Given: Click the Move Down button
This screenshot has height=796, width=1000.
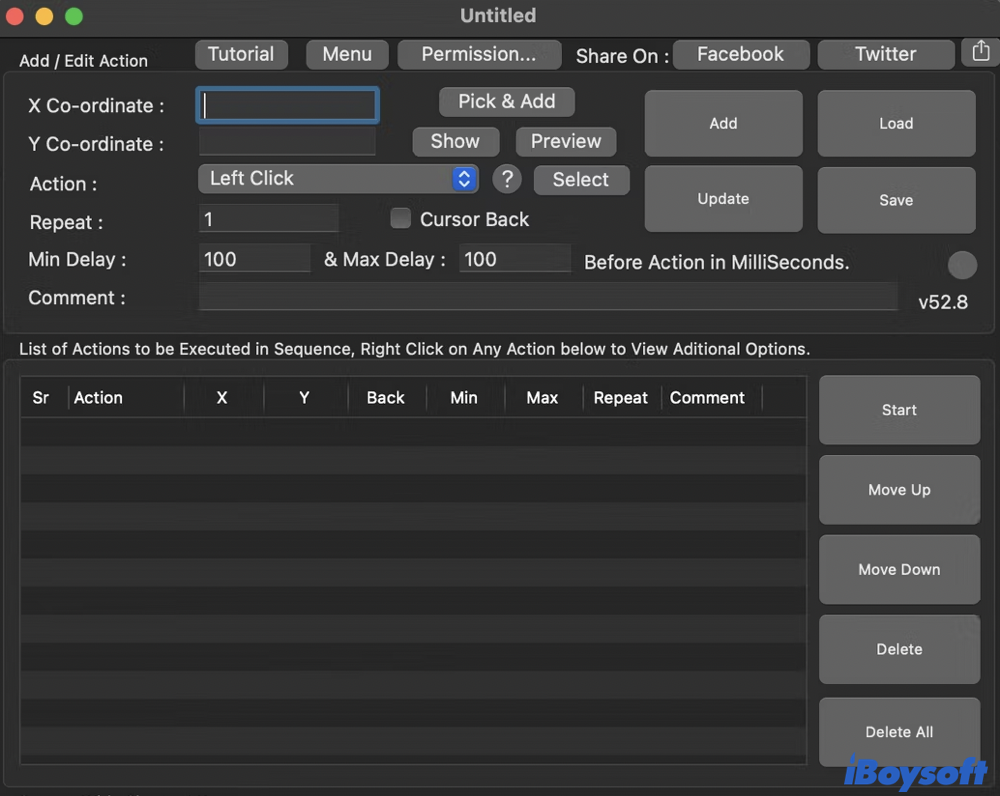Looking at the screenshot, I should [899, 570].
